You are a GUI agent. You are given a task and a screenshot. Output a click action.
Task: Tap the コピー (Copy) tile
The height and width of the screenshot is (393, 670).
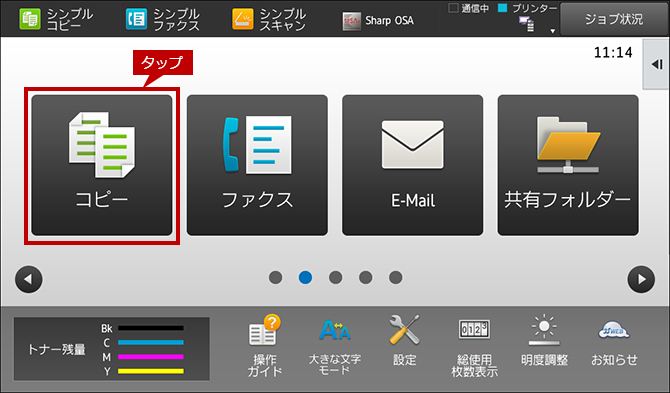[102, 165]
